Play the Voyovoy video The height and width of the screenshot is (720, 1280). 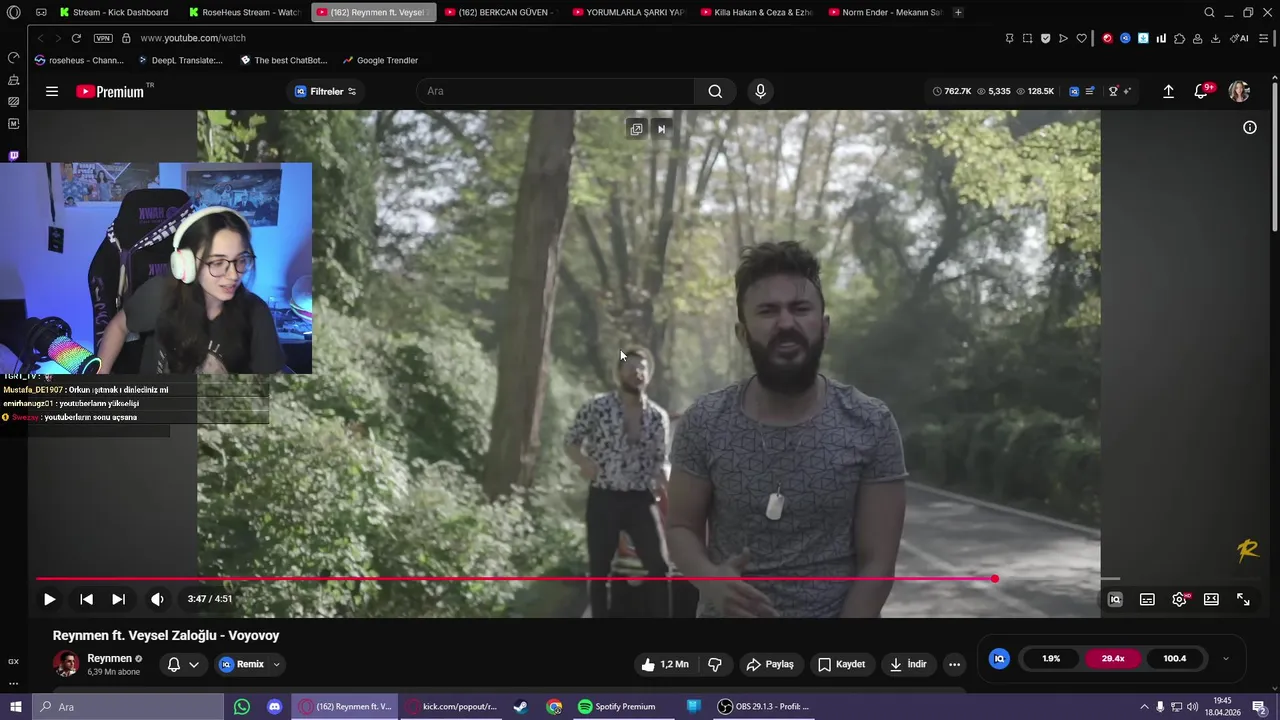click(49, 599)
